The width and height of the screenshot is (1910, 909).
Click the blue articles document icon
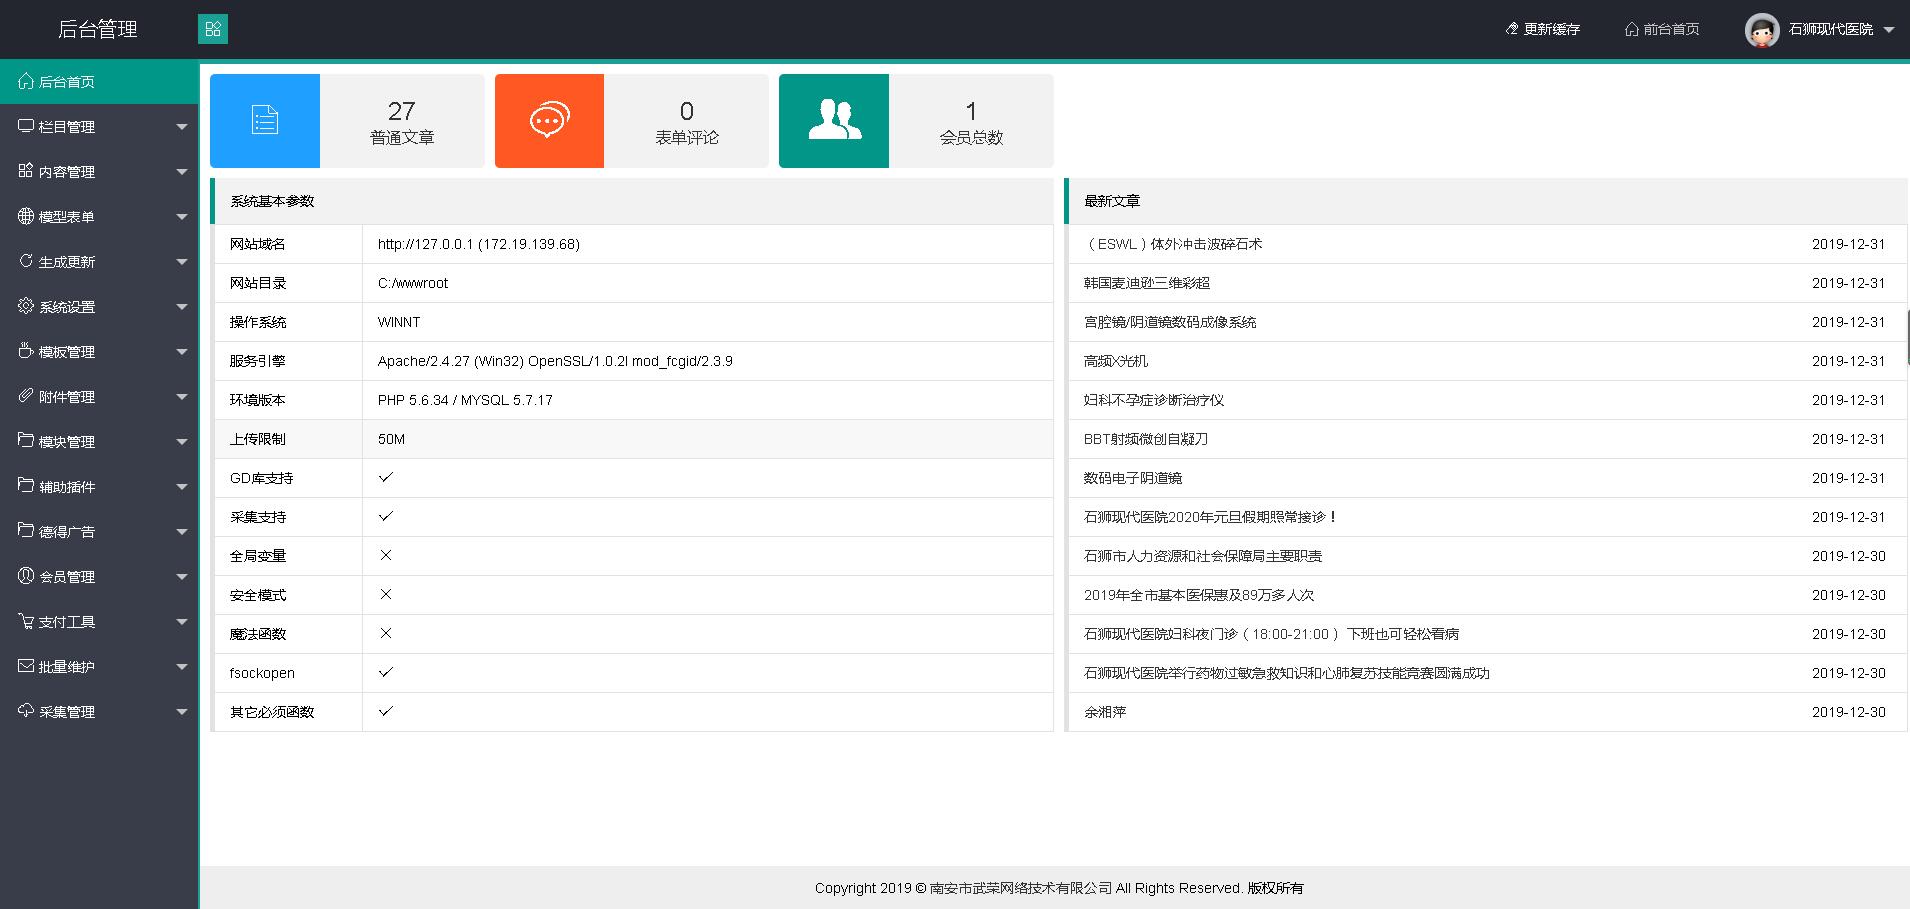[x=265, y=120]
